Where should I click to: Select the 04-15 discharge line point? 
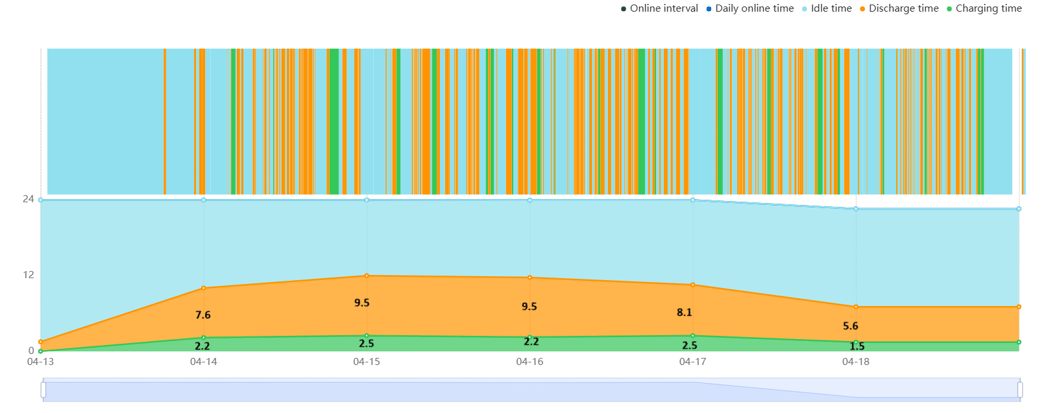tap(366, 276)
